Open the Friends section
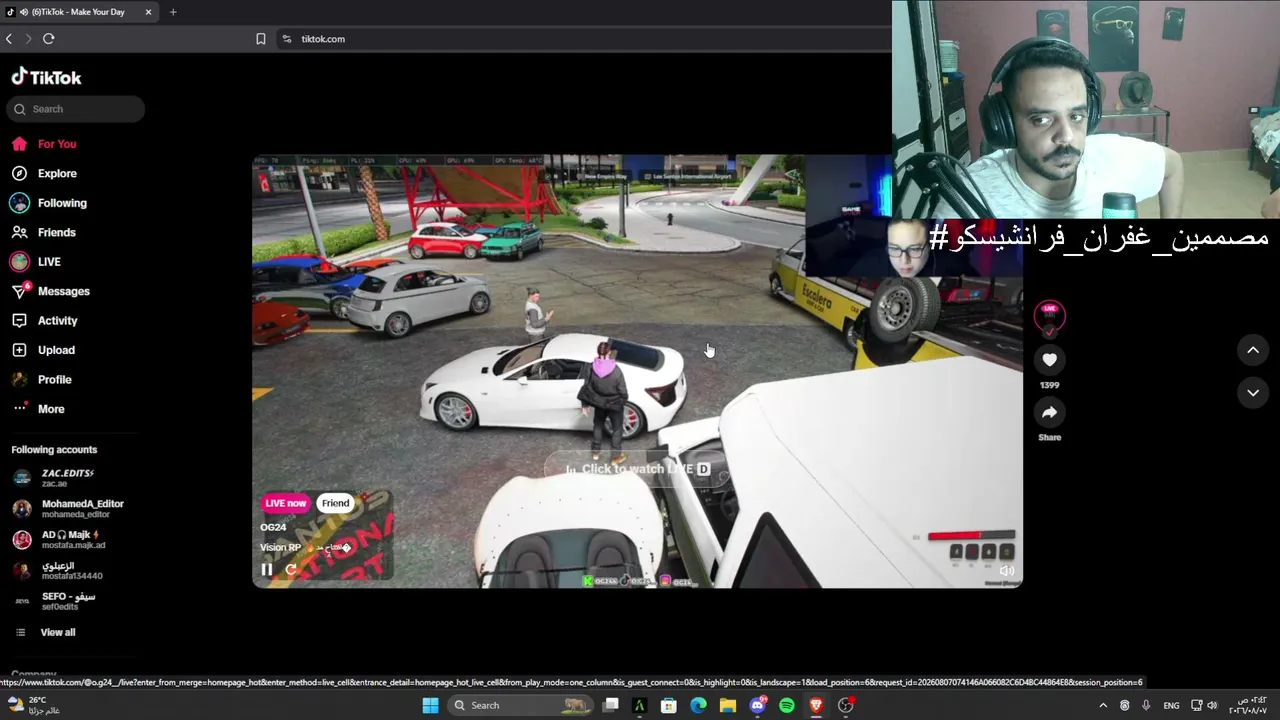 tap(56, 232)
